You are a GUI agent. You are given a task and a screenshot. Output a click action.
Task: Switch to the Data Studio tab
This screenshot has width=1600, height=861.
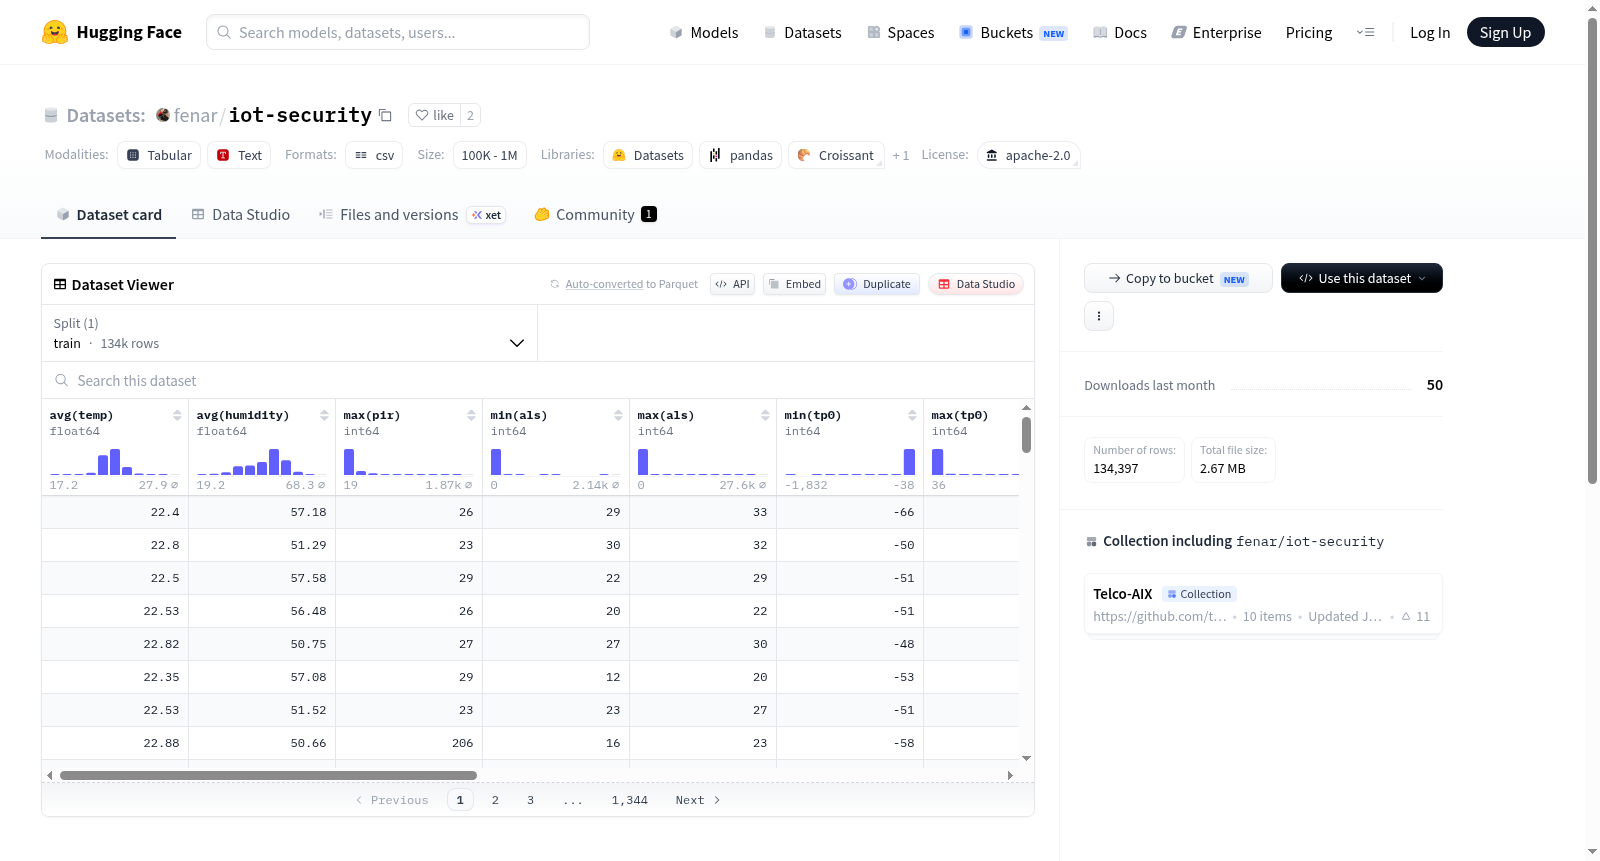coord(241,214)
